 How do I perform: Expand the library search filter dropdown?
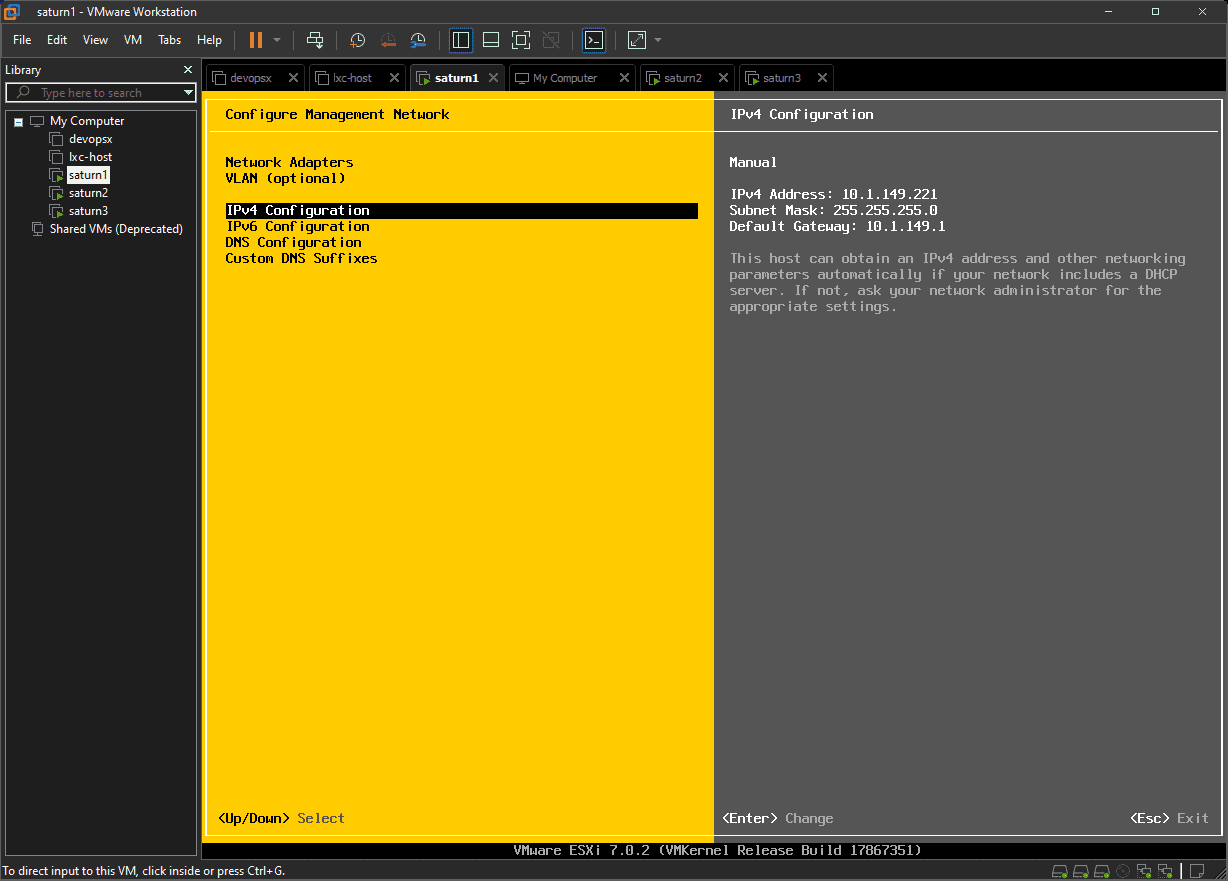[188, 93]
